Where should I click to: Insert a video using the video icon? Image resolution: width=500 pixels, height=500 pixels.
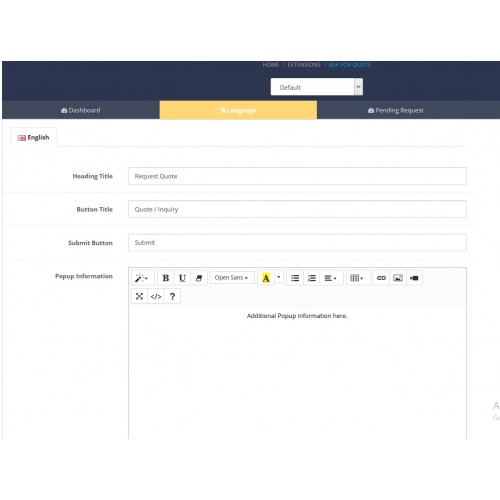click(x=414, y=278)
